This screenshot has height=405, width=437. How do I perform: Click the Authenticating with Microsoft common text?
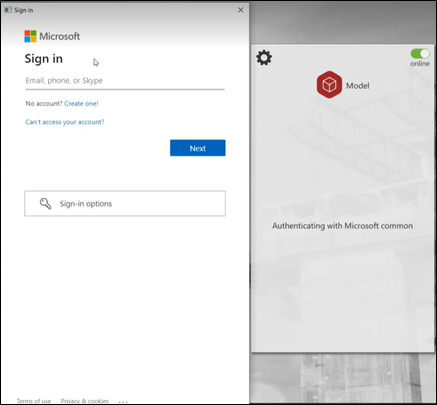coord(342,226)
